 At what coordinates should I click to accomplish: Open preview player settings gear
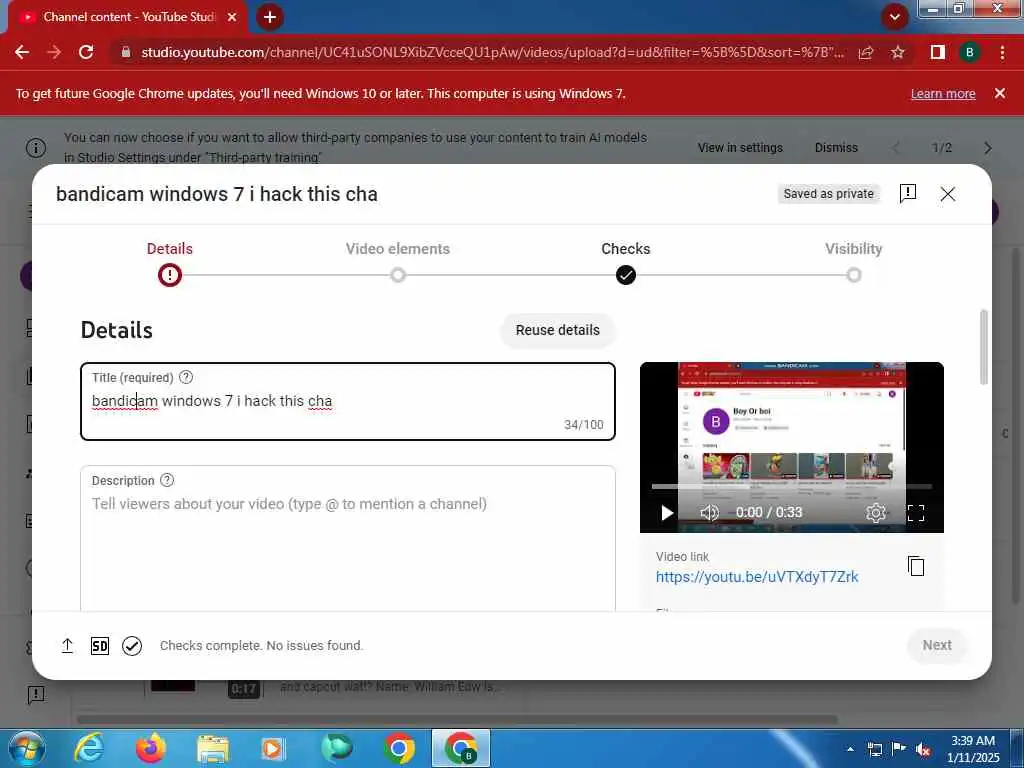pyautogui.click(x=875, y=513)
